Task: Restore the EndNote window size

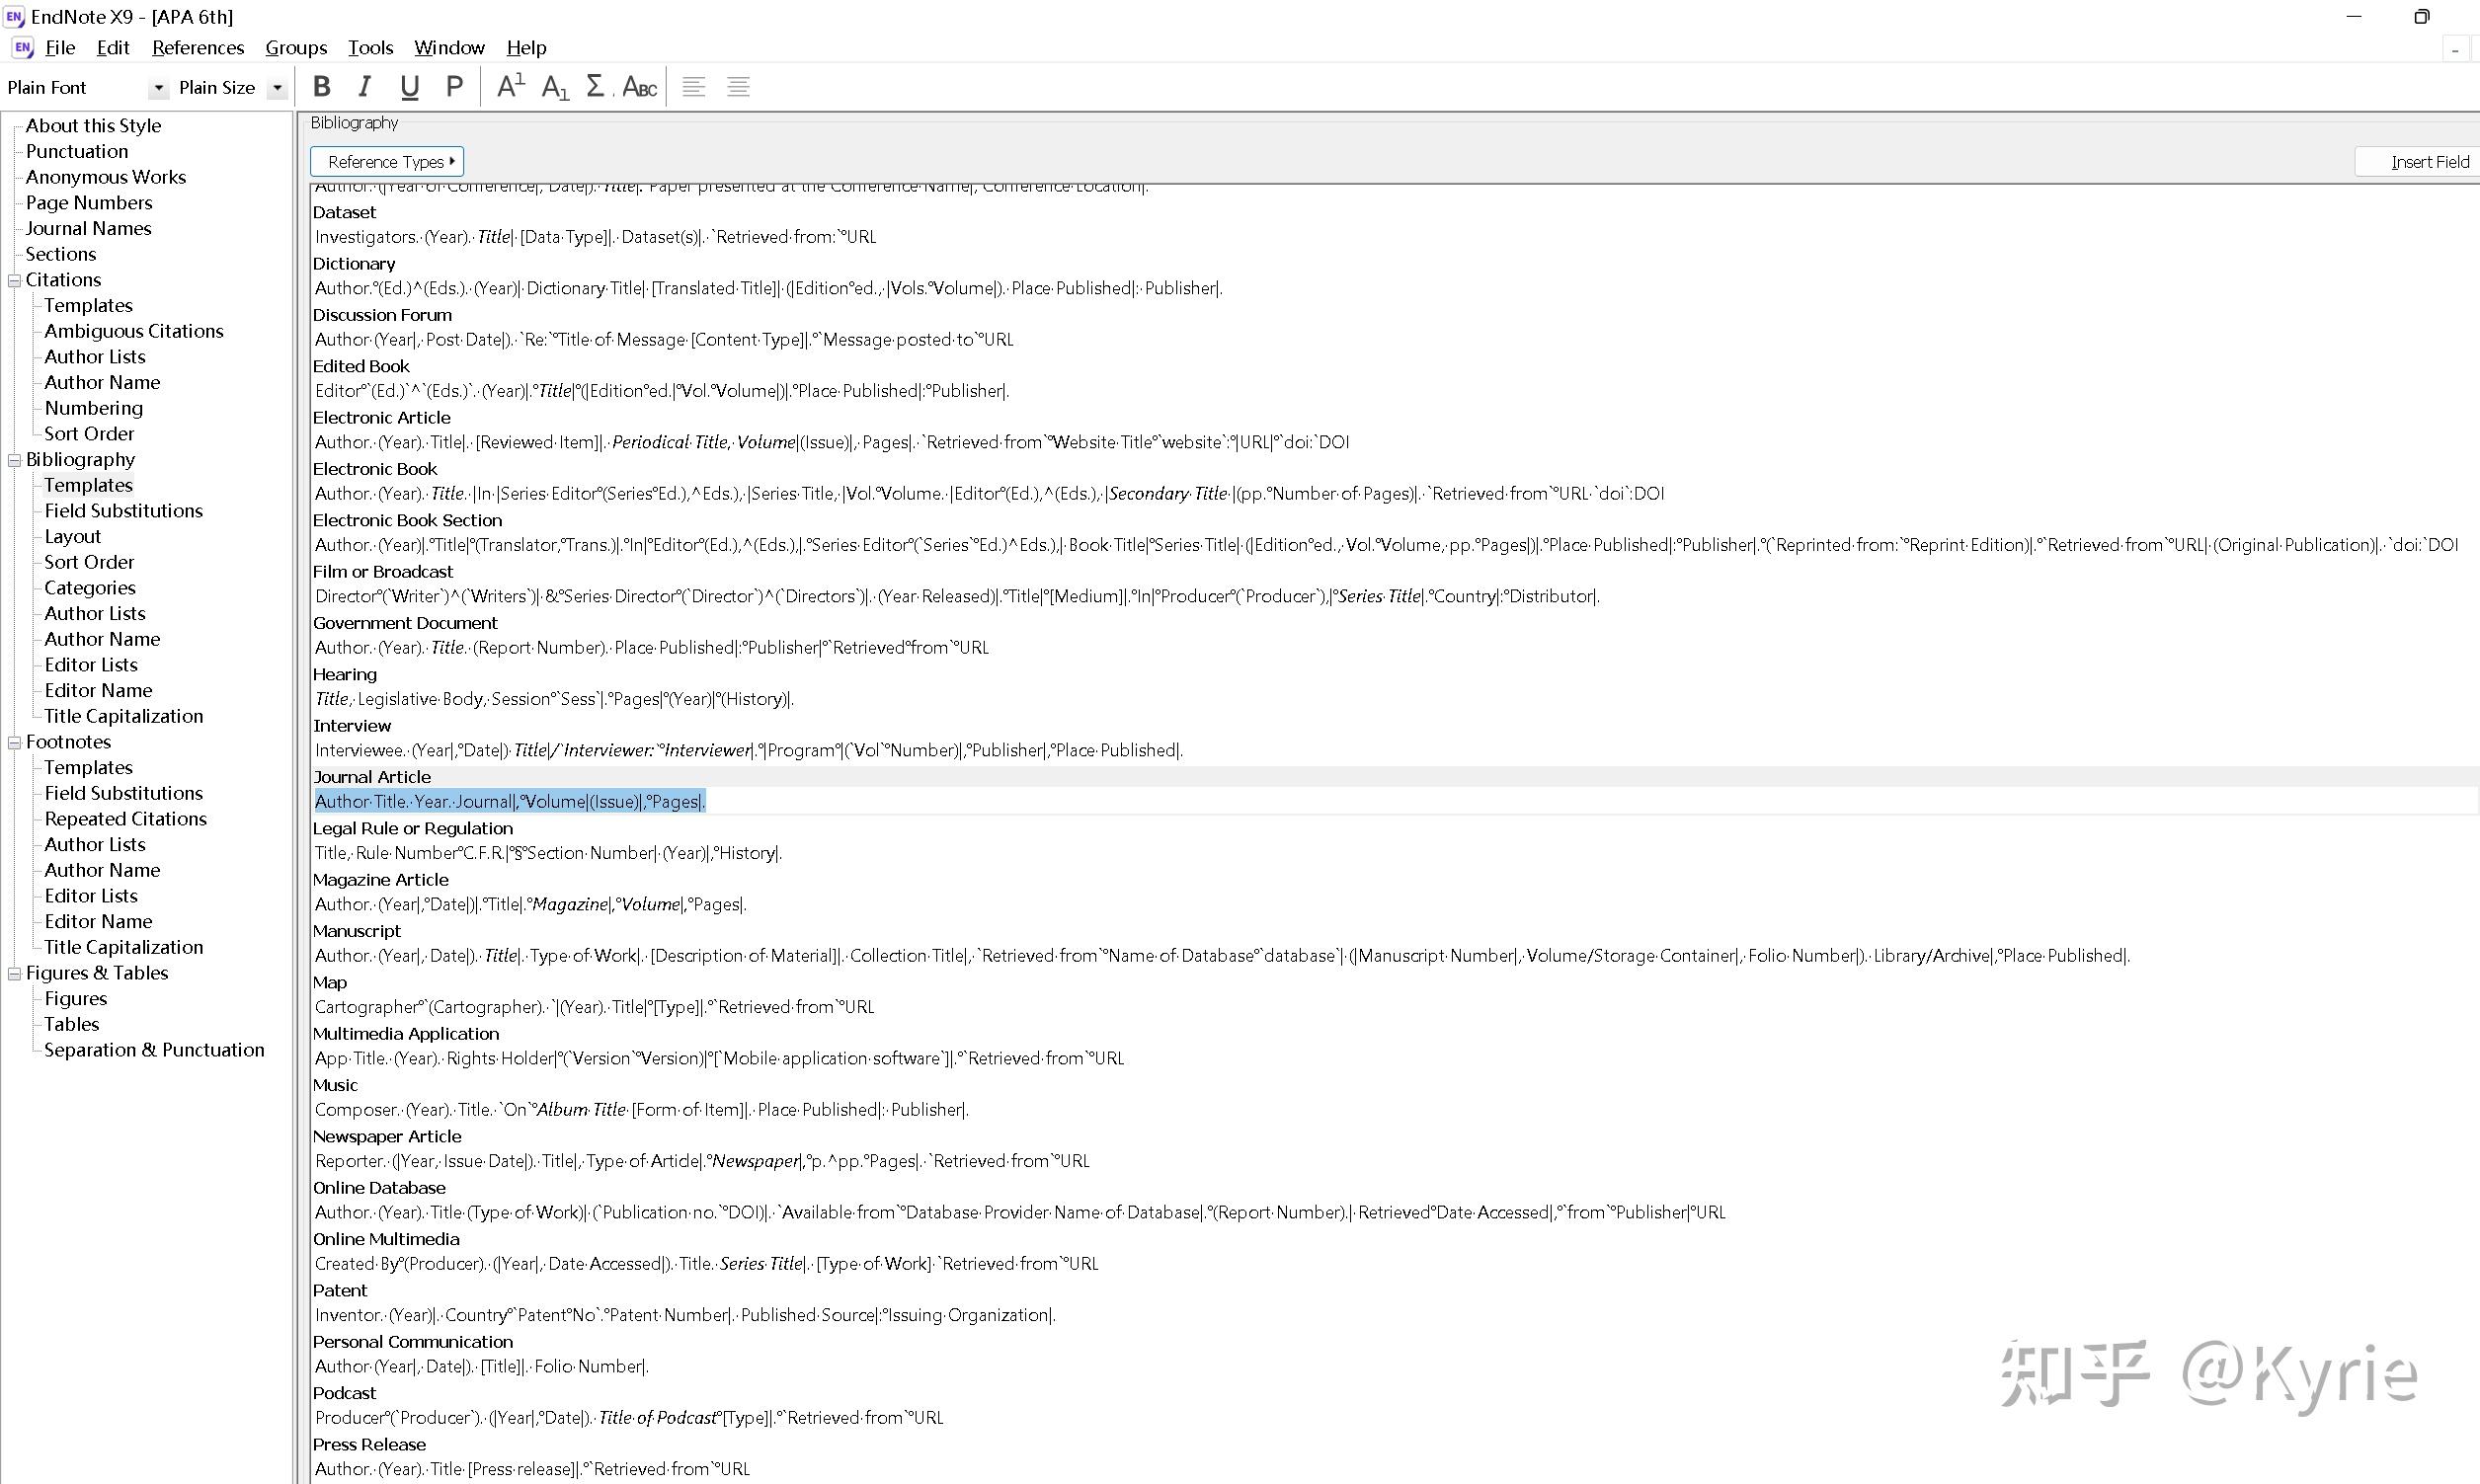Action: (x=2421, y=16)
